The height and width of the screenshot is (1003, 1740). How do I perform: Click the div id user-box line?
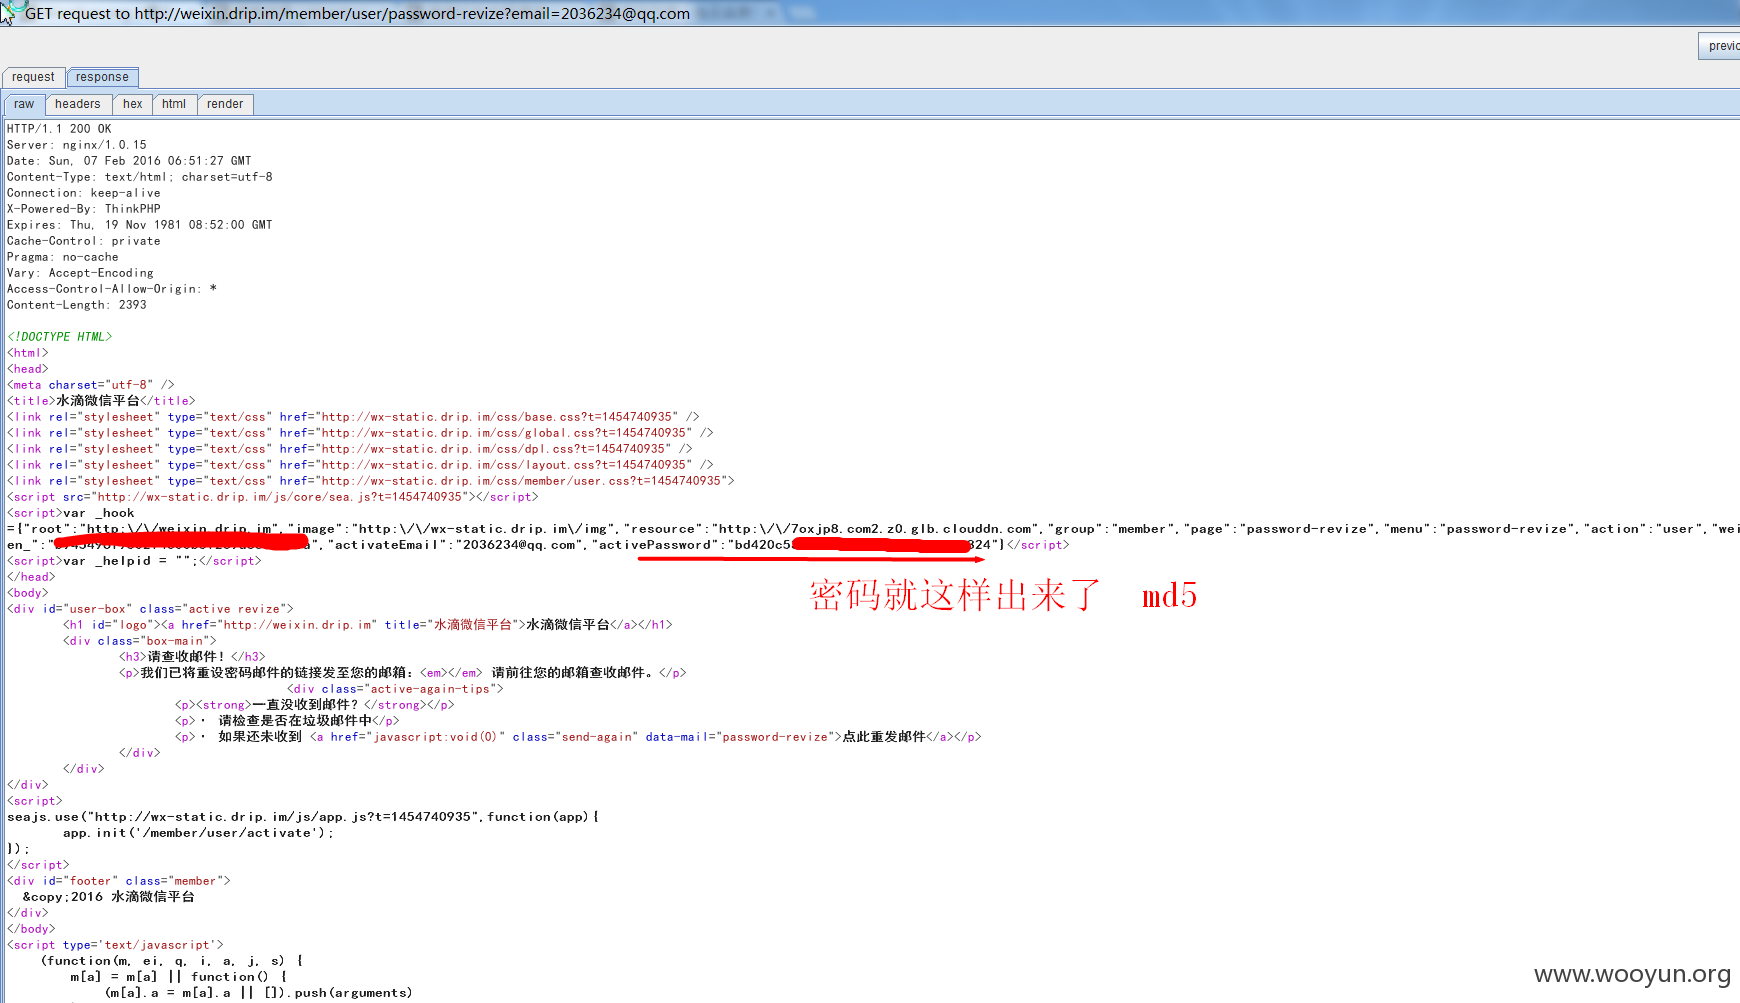150,609
